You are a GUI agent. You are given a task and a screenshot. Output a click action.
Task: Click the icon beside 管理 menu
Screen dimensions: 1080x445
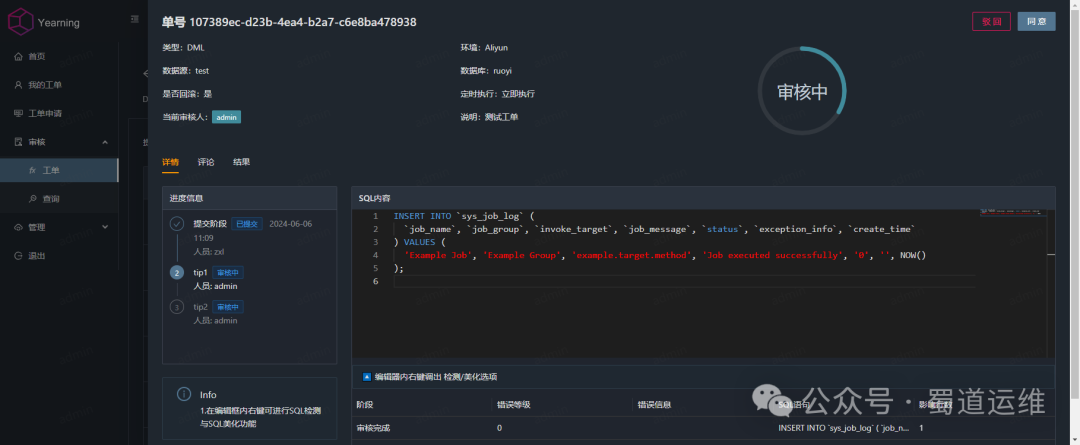click(19, 227)
